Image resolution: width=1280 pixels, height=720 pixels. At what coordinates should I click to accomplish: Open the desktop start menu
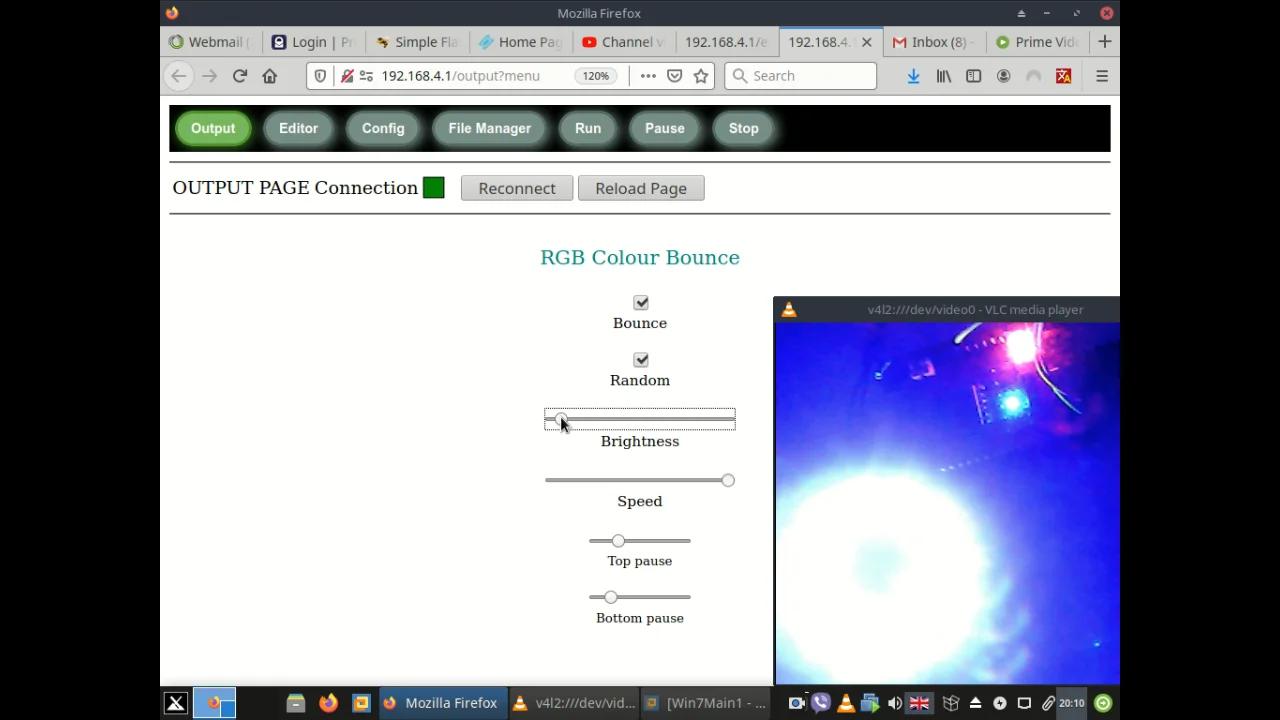(x=175, y=703)
